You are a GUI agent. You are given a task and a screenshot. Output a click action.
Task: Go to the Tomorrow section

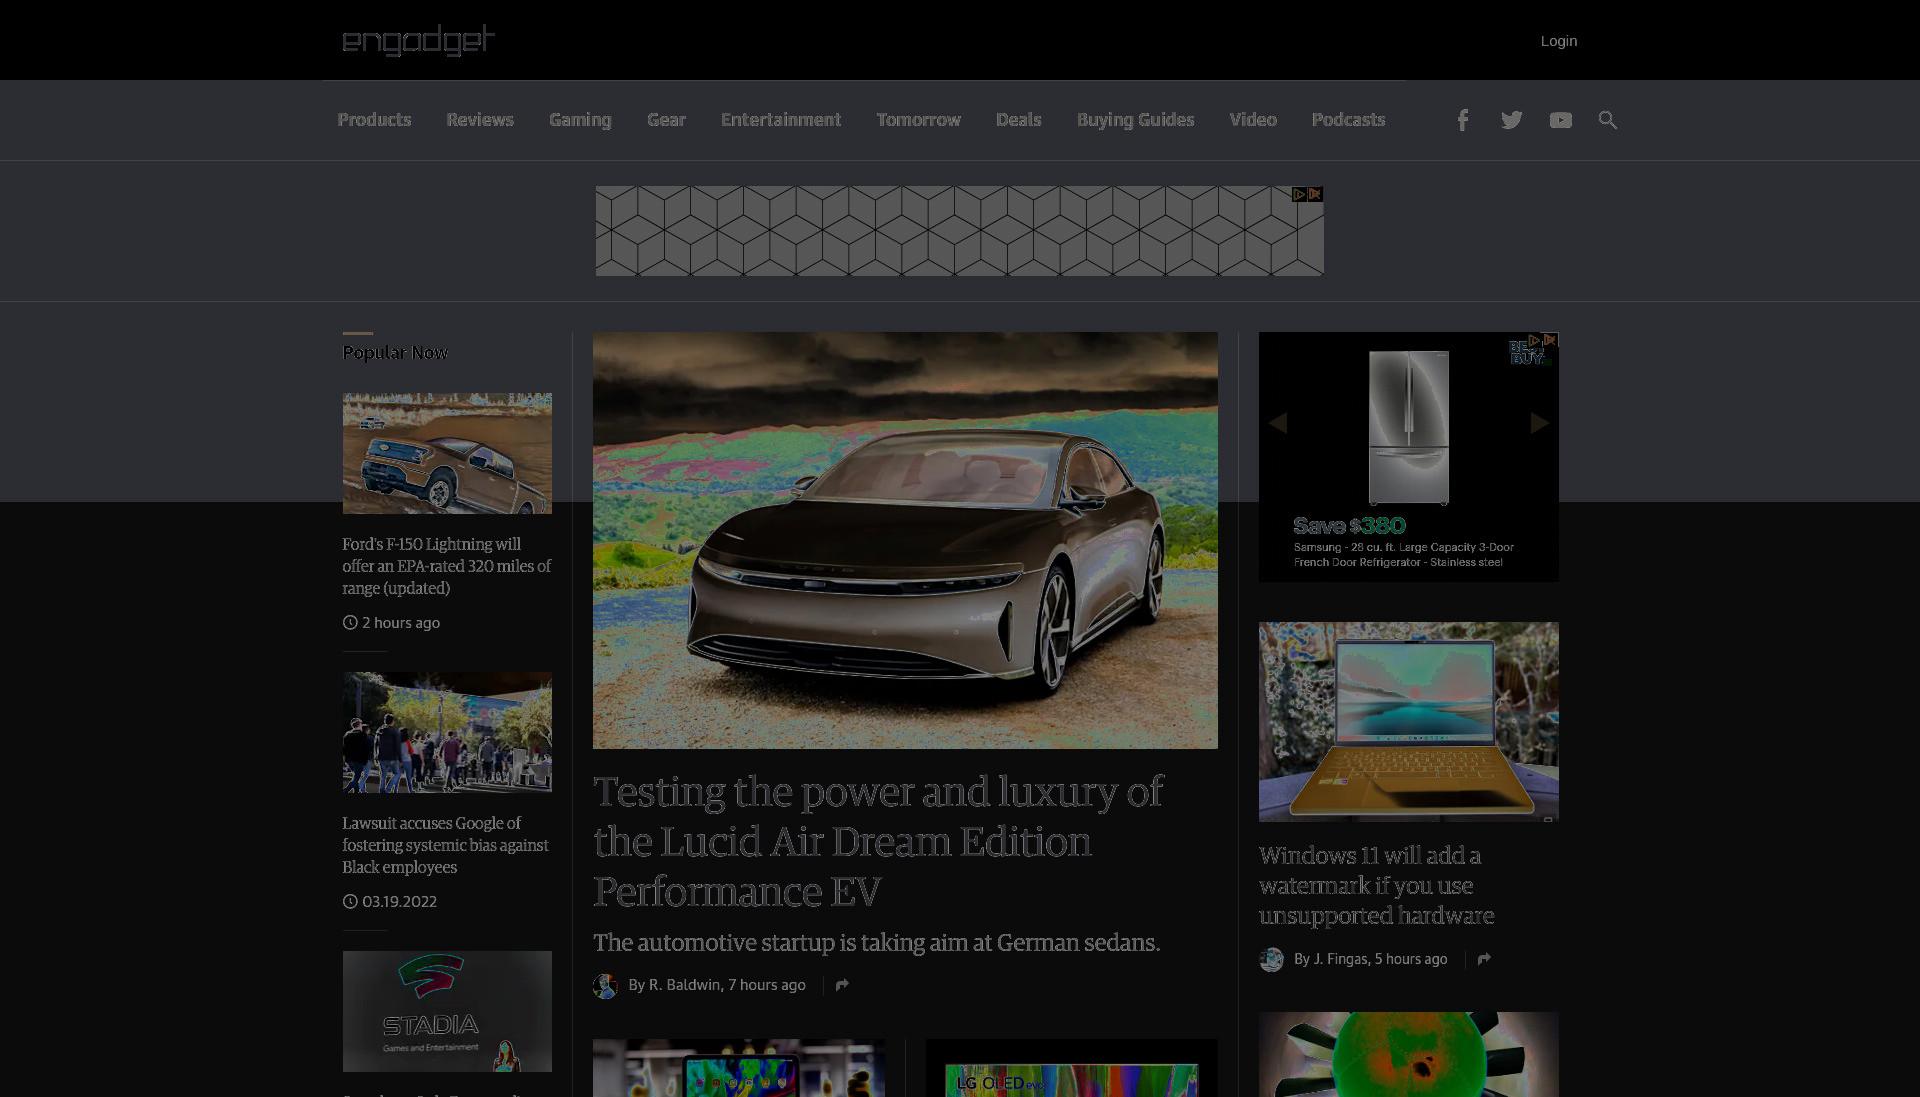(x=918, y=120)
